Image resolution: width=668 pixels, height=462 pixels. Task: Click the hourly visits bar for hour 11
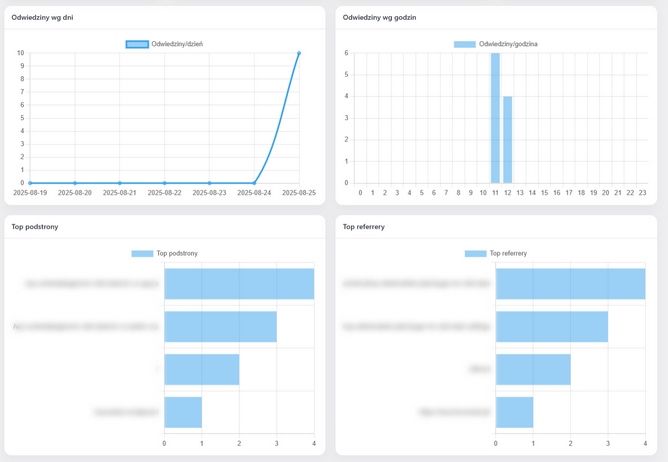click(x=495, y=118)
